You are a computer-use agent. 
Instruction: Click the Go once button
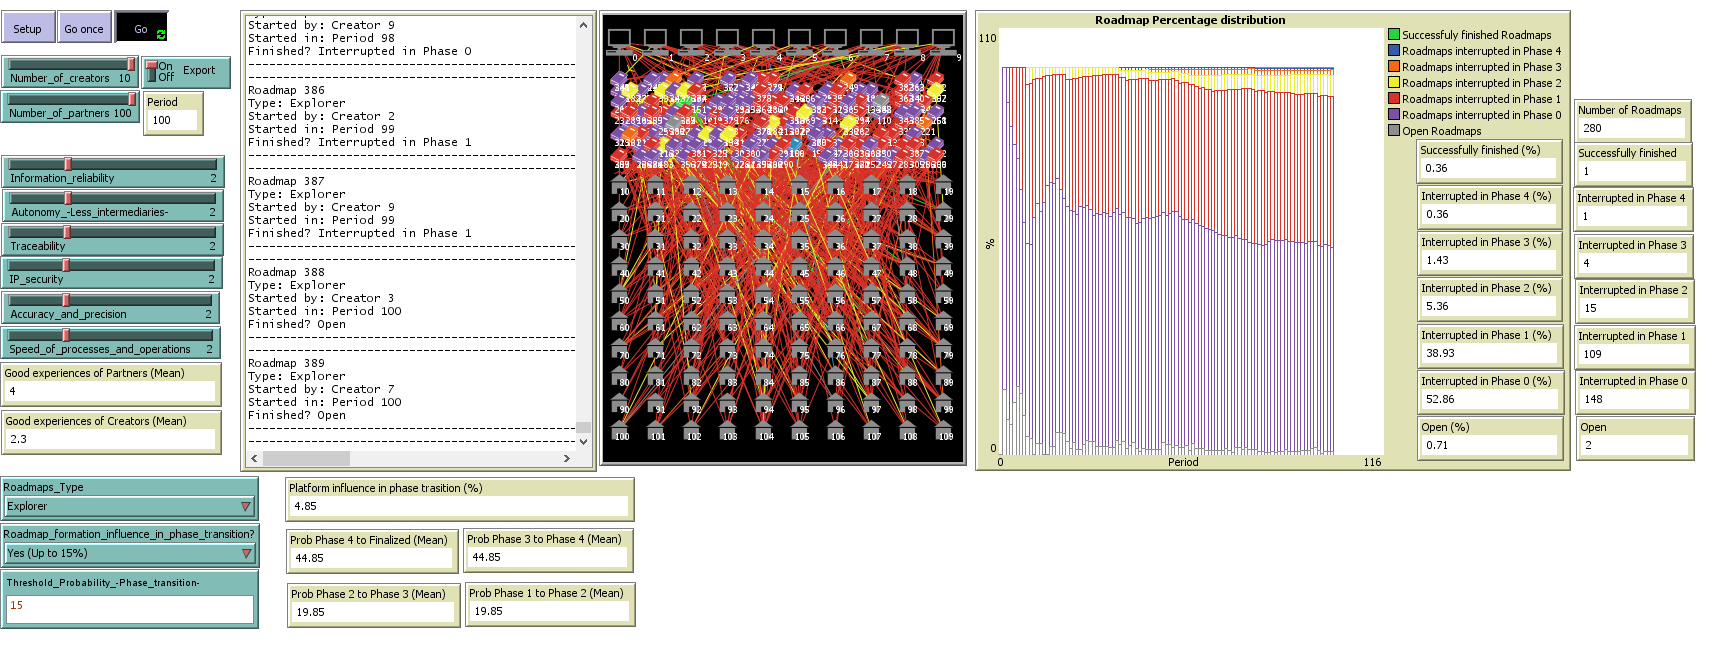coord(84,28)
